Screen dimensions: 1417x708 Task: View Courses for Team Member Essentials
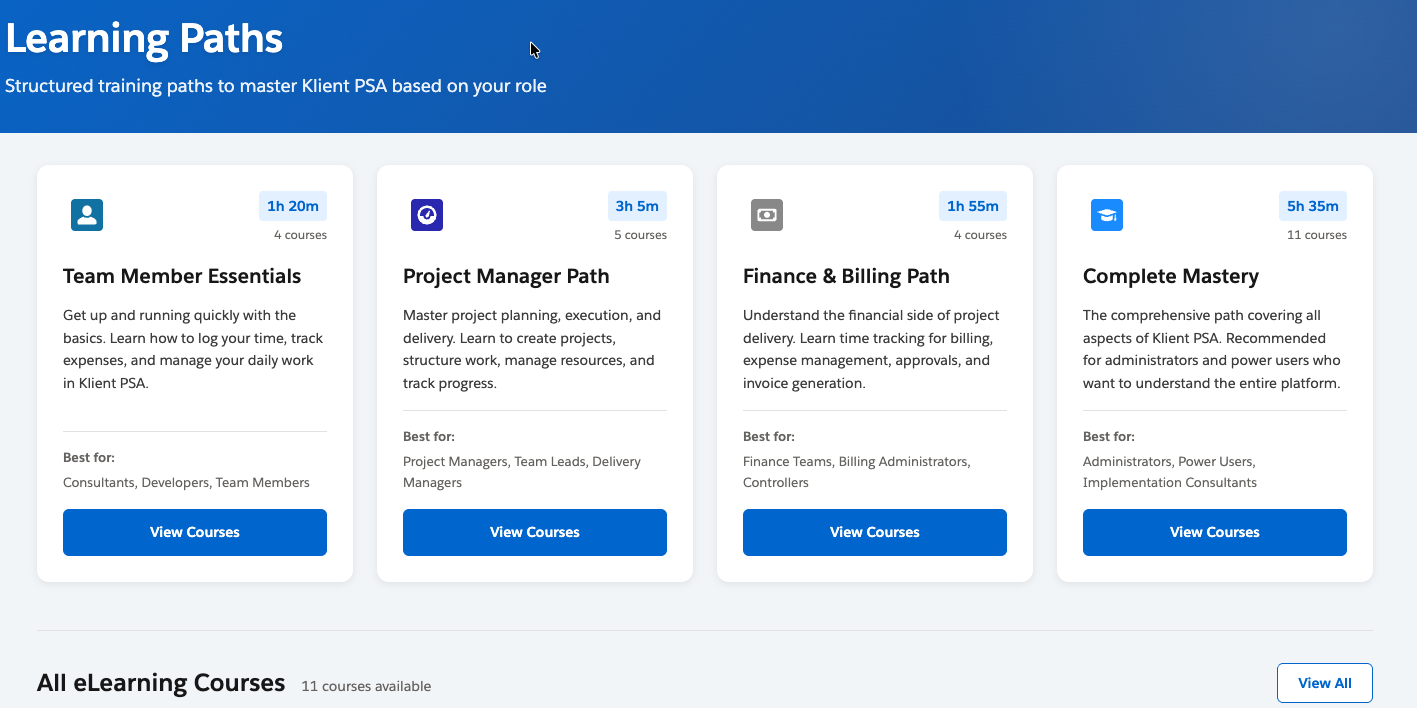[x=195, y=532]
